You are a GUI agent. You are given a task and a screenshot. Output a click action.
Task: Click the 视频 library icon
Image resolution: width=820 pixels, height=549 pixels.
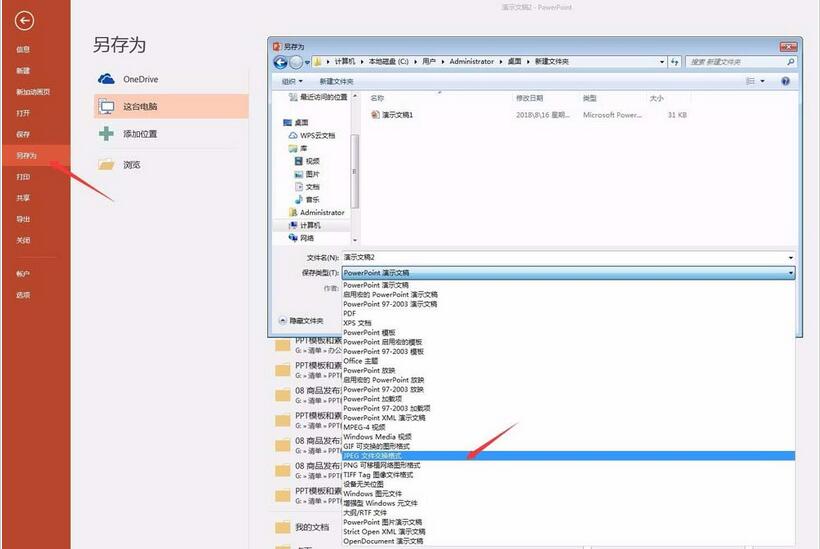299,161
